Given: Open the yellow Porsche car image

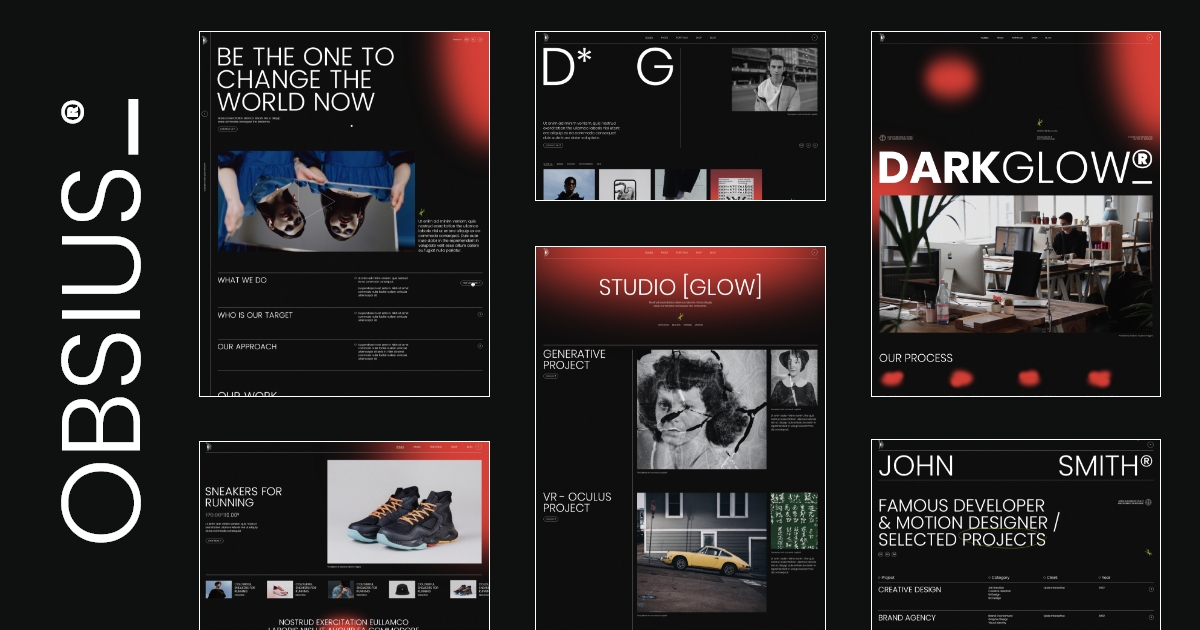Looking at the screenshot, I should pyautogui.click(x=701, y=551).
